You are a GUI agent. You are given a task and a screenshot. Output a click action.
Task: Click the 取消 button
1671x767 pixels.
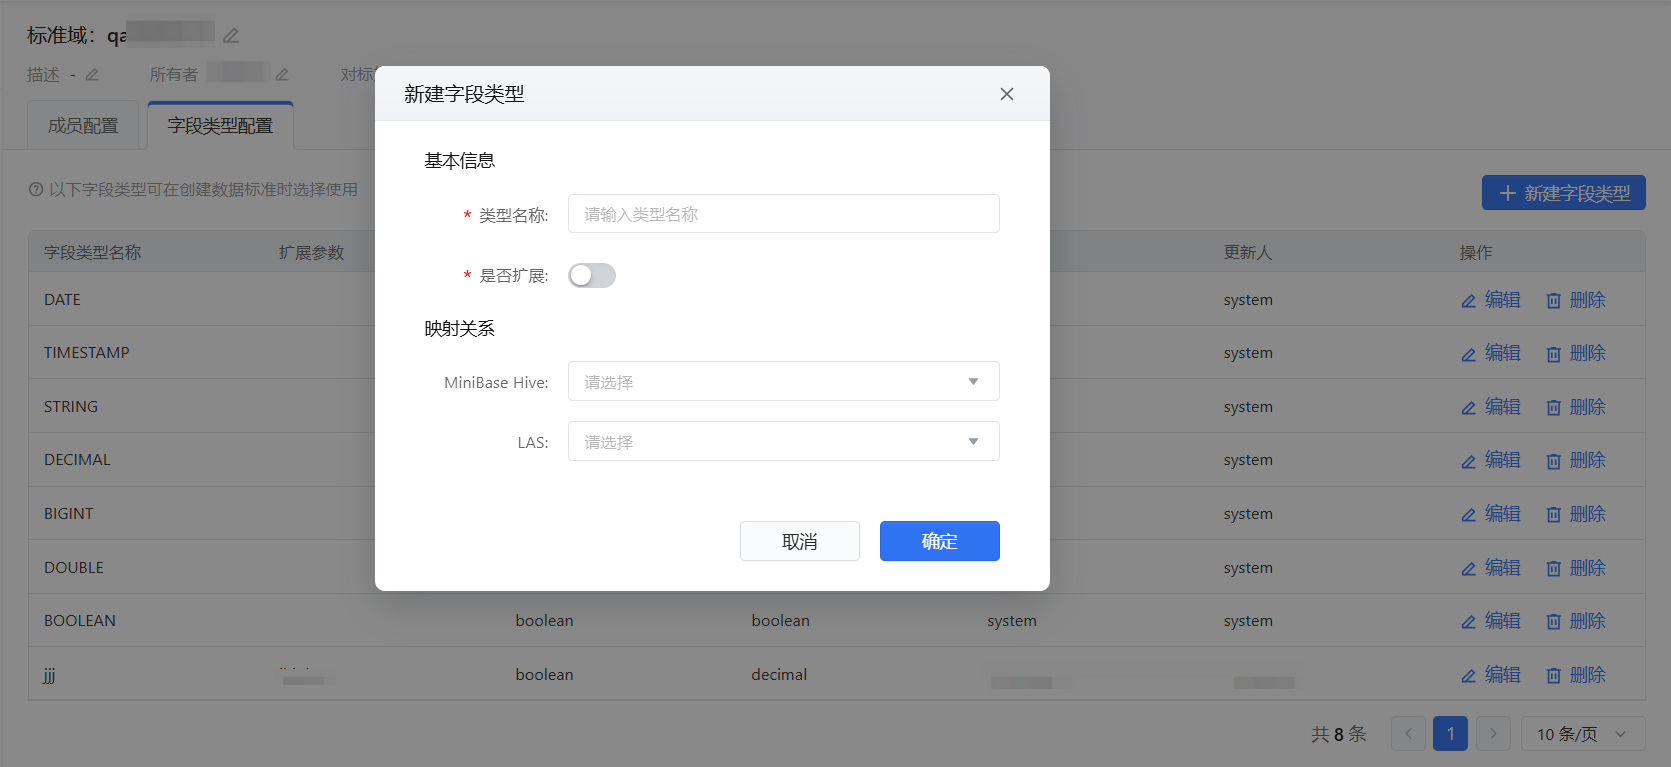[x=800, y=541]
